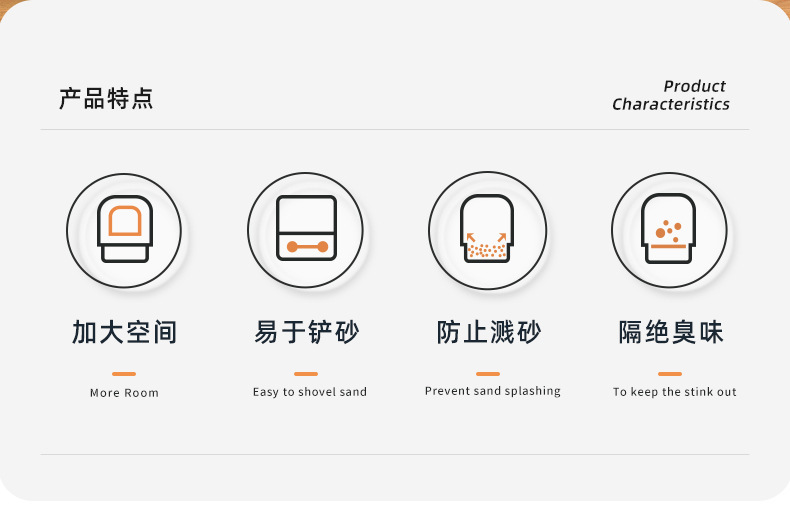Screen dimensions: 790x528
Task: Click the orange dash above More Room
Action: coord(124,374)
